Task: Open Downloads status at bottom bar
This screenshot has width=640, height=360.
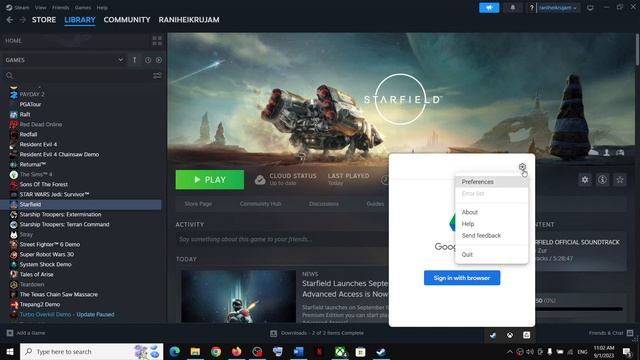Action: tap(317, 333)
